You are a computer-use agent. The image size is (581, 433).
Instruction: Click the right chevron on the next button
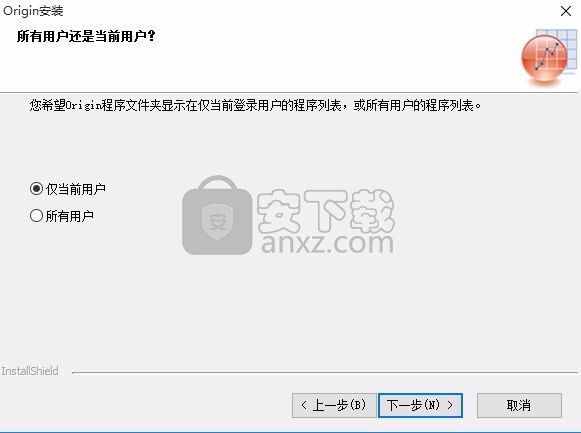450,405
